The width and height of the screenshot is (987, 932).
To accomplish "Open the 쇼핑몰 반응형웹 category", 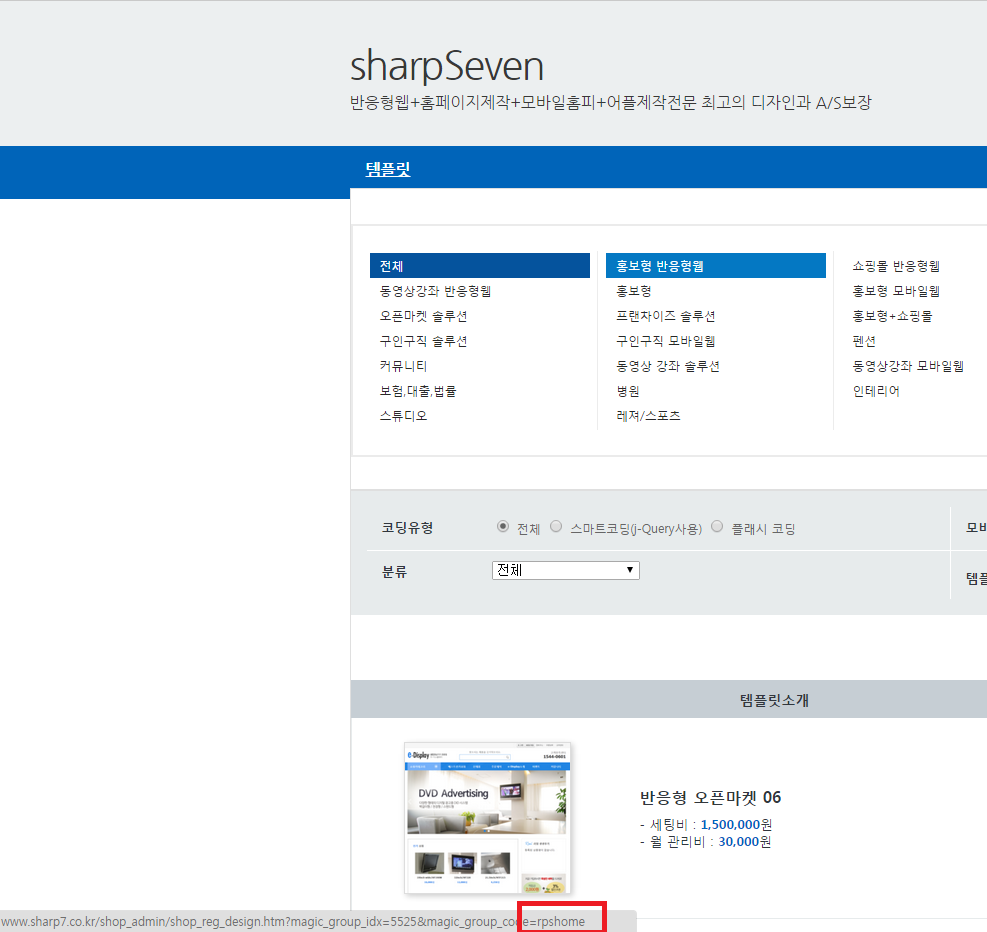I will [896, 266].
